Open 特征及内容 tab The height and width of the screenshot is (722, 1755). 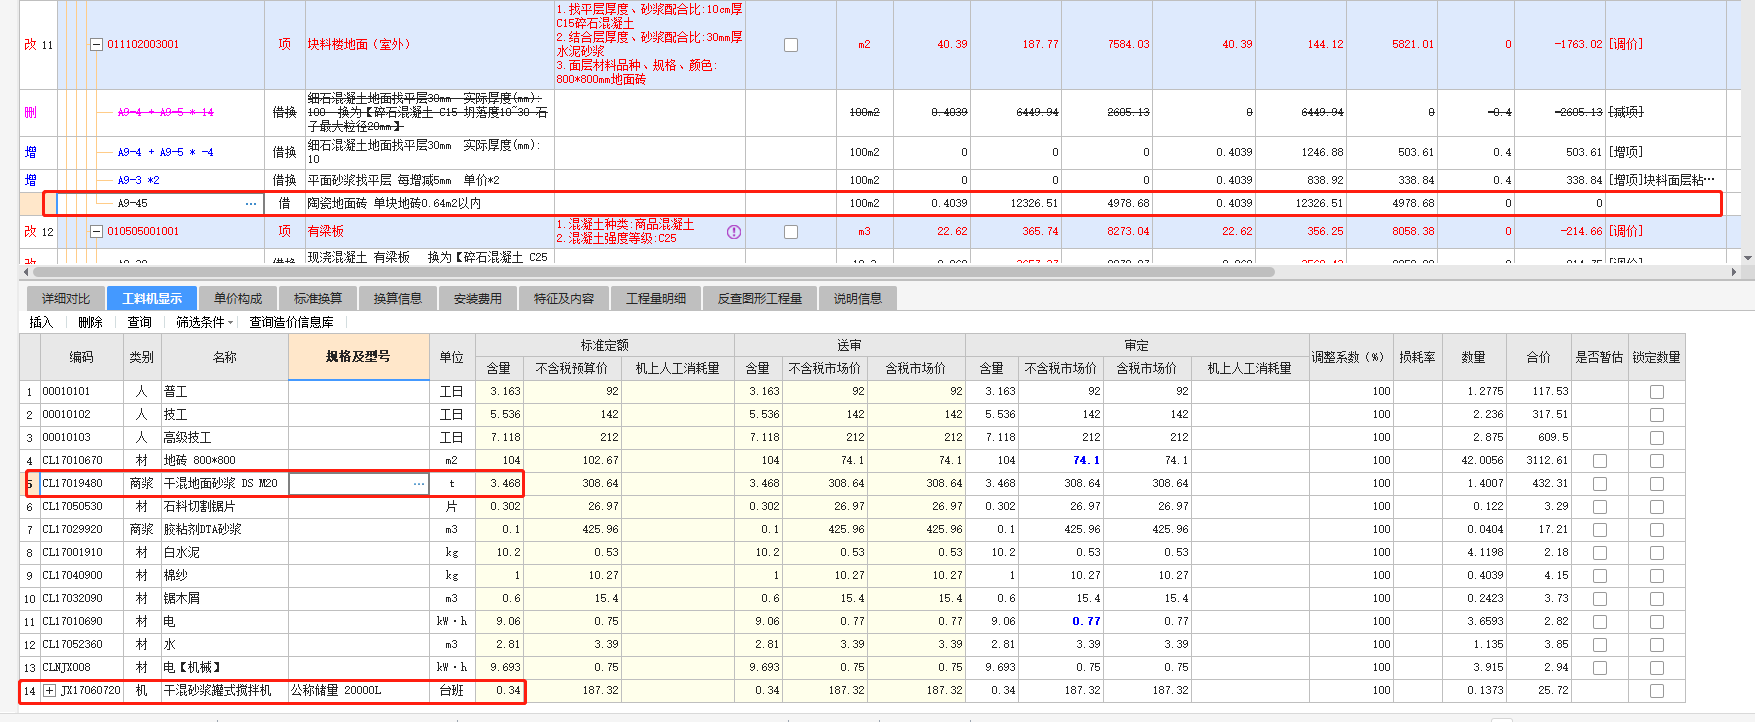point(564,298)
